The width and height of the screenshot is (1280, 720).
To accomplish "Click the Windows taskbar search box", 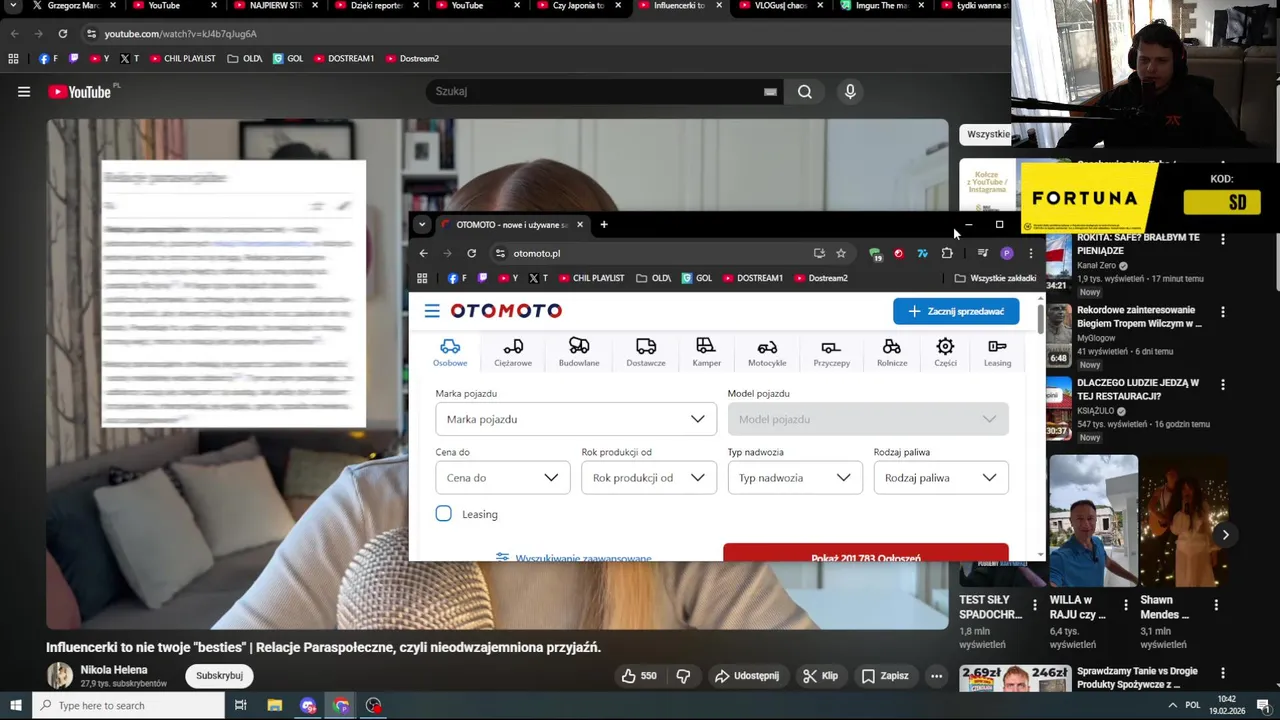I will click(x=129, y=706).
